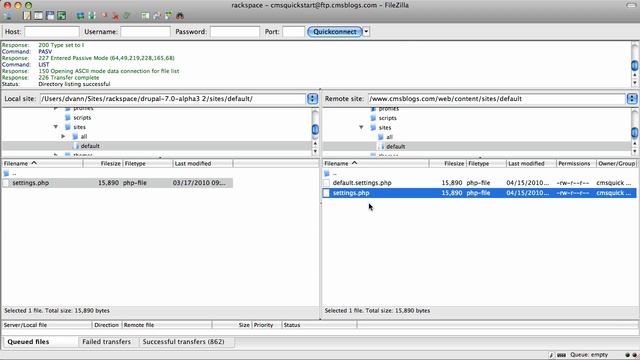This screenshot has width=640, height=360.
Task: Click the binoculars file search icon
Action: pos(180,16)
